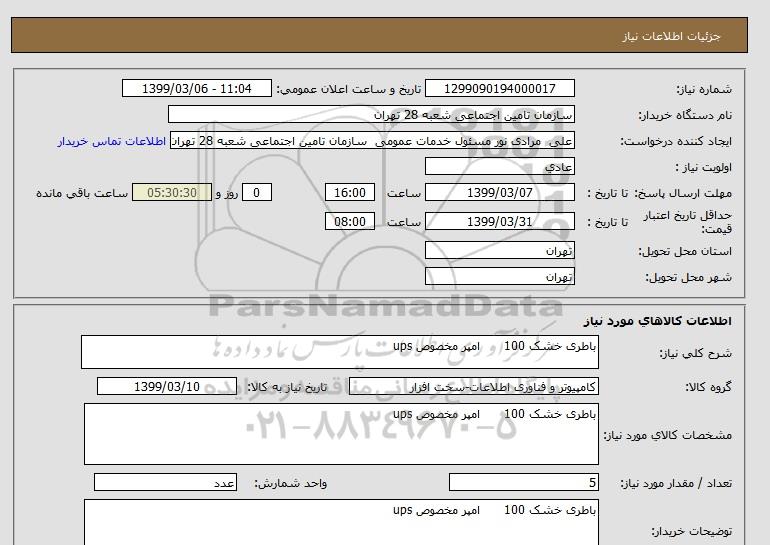Click the request creator field علی مرادی نور

[x=372, y=140]
